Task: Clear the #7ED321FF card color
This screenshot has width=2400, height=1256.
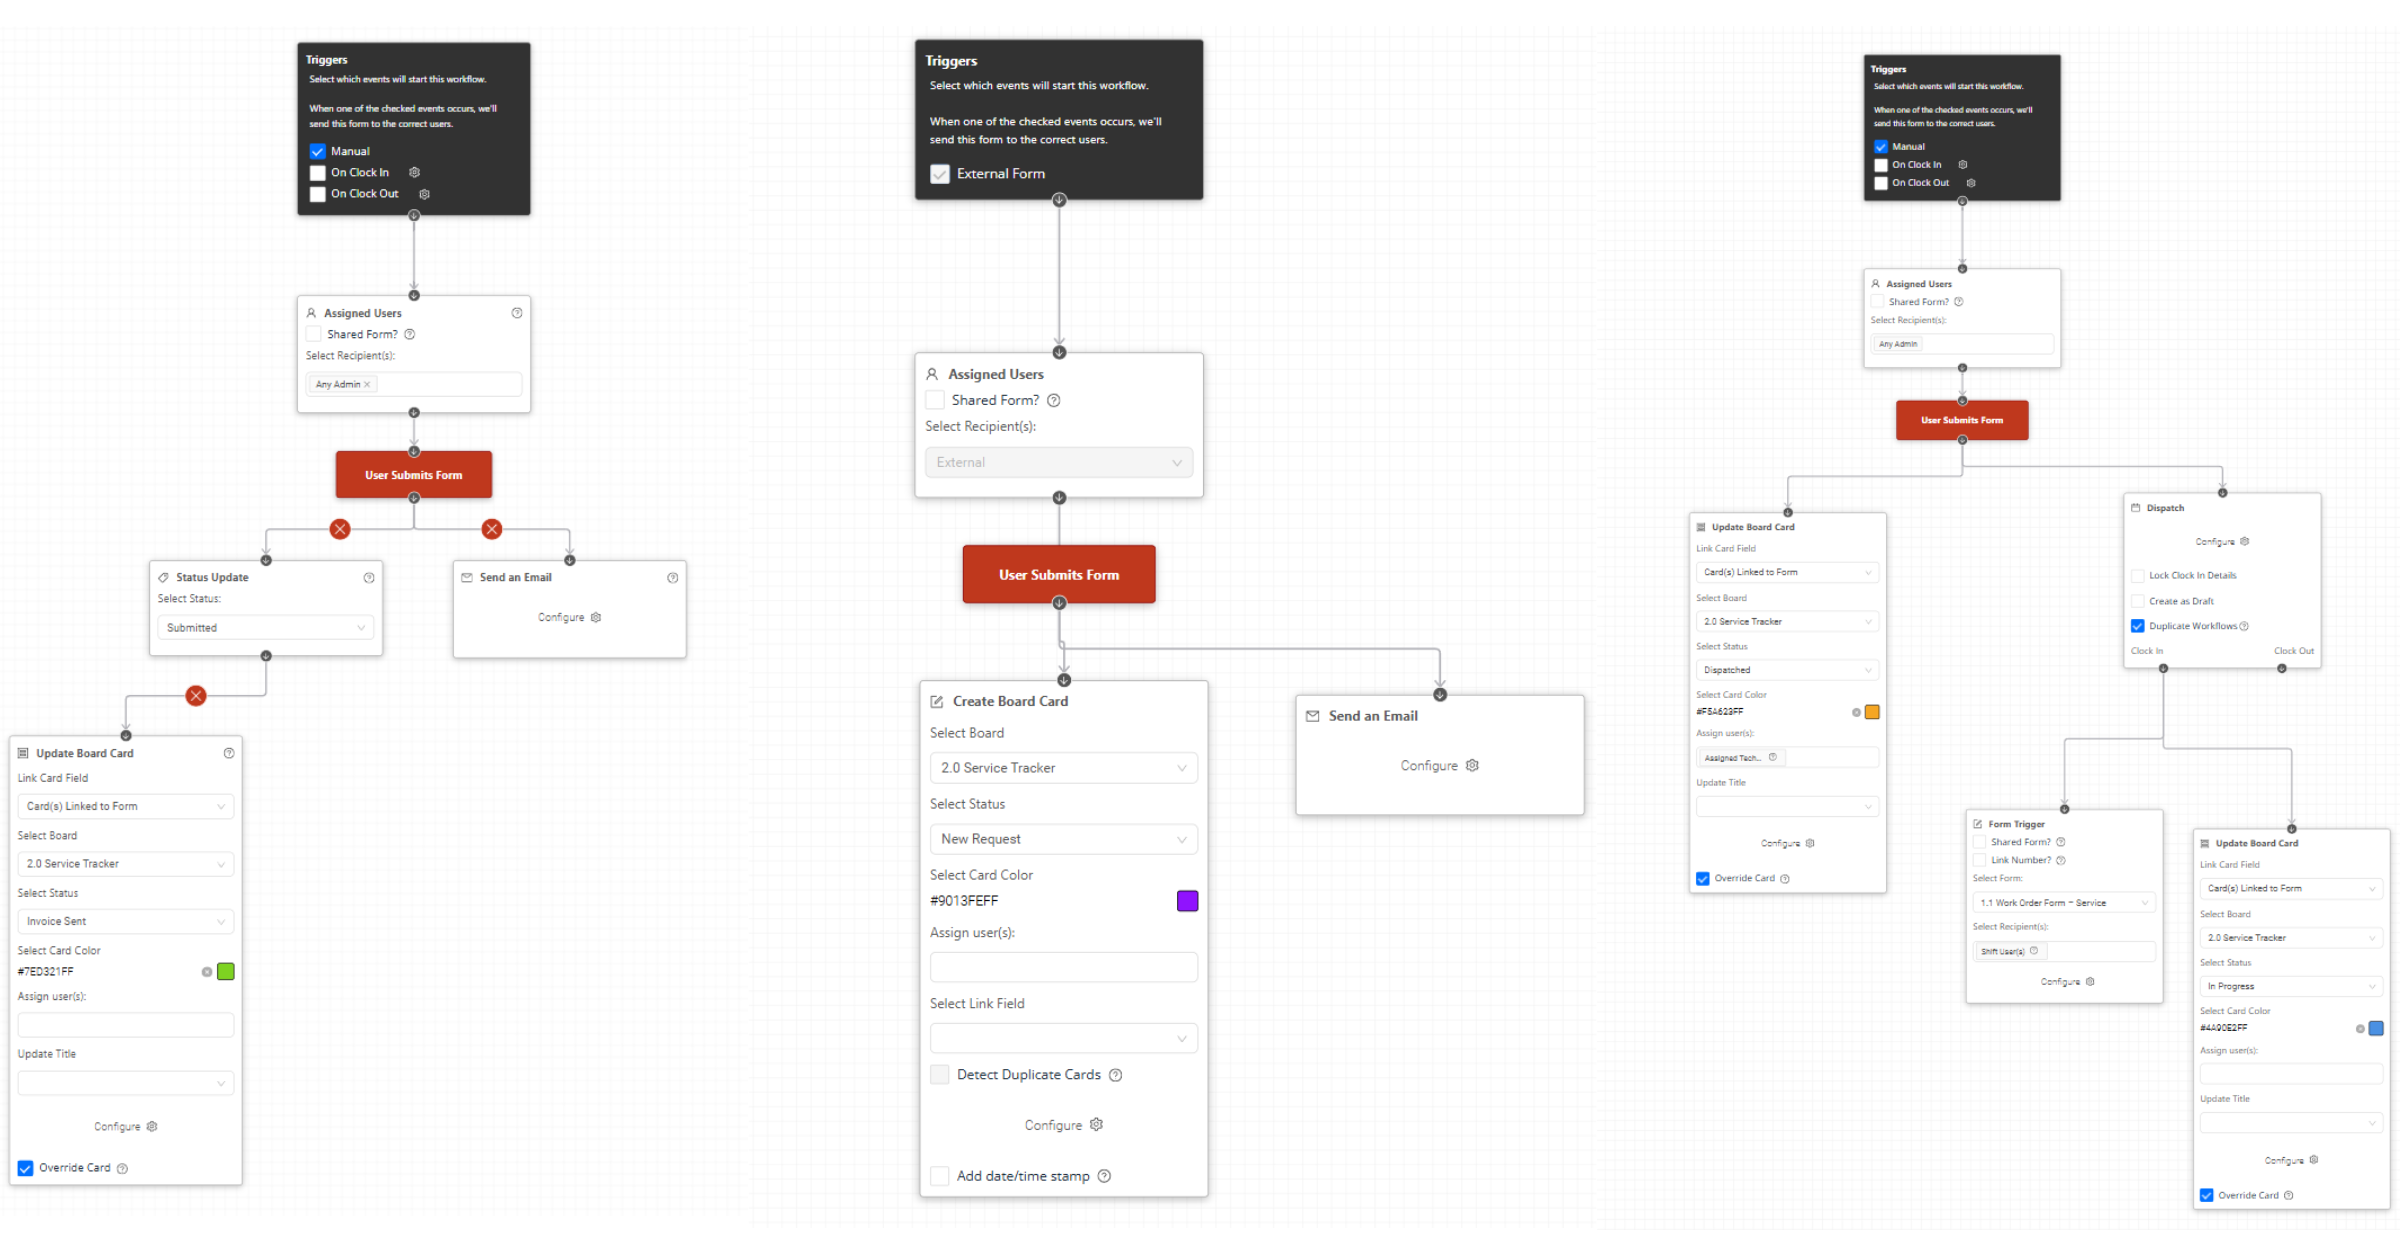Action: click(x=207, y=972)
